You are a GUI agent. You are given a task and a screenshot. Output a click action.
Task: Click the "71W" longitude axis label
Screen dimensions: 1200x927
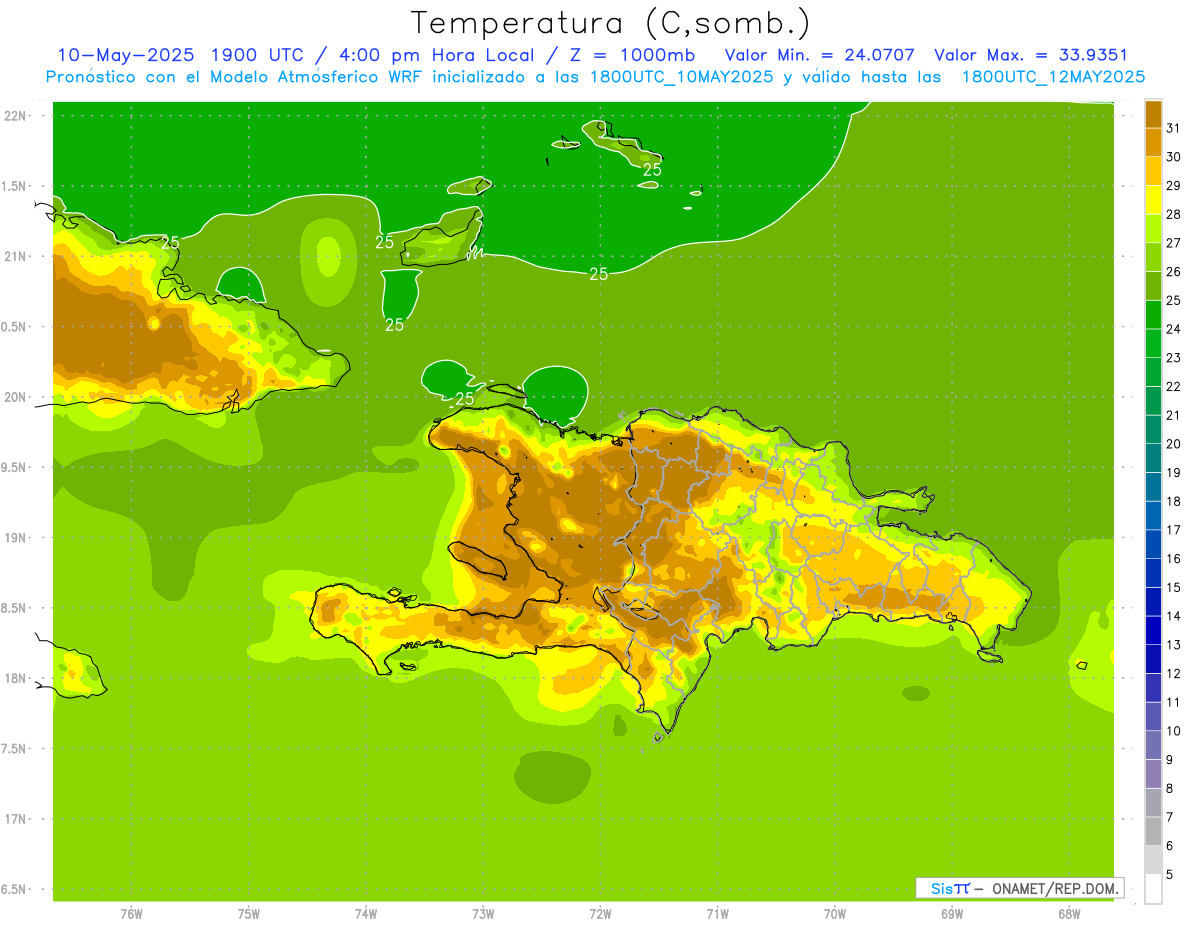click(x=717, y=914)
